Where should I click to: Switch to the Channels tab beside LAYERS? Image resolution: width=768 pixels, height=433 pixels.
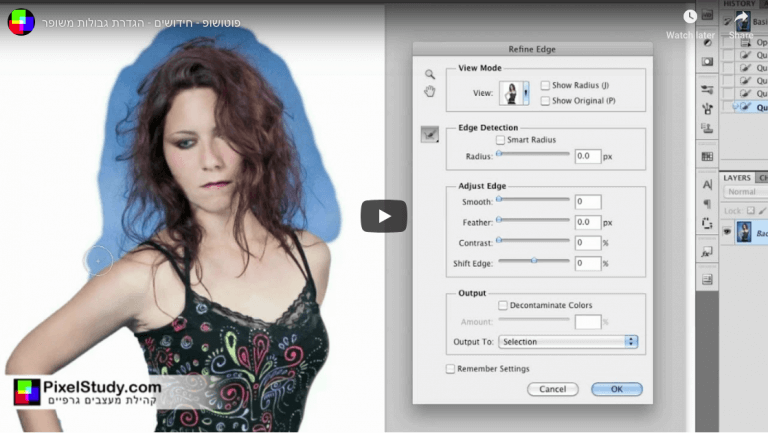(x=762, y=178)
